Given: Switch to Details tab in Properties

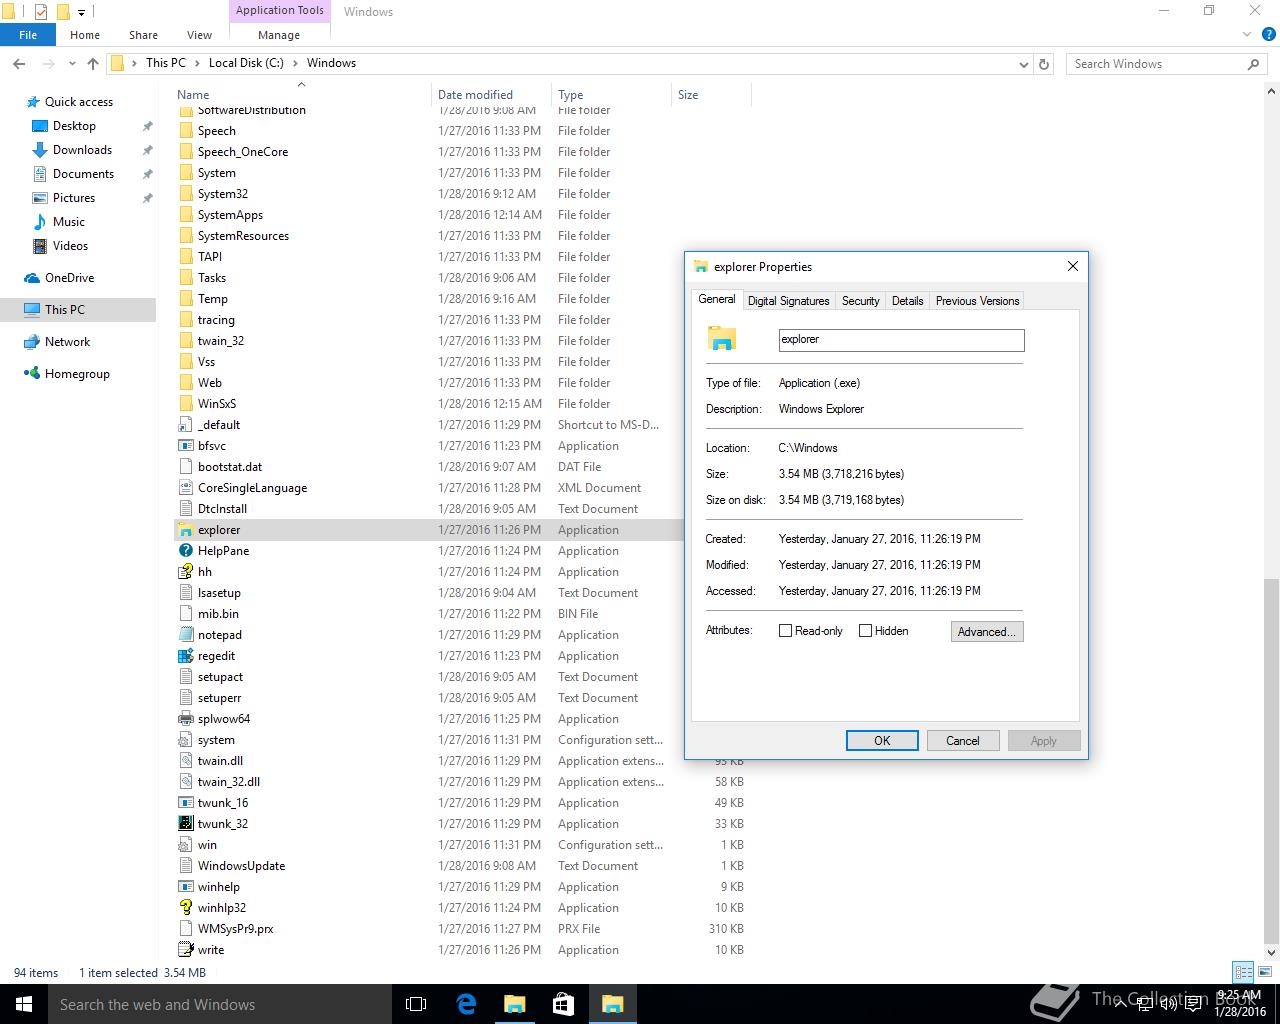Looking at the screenshot, I should point(907,301).
